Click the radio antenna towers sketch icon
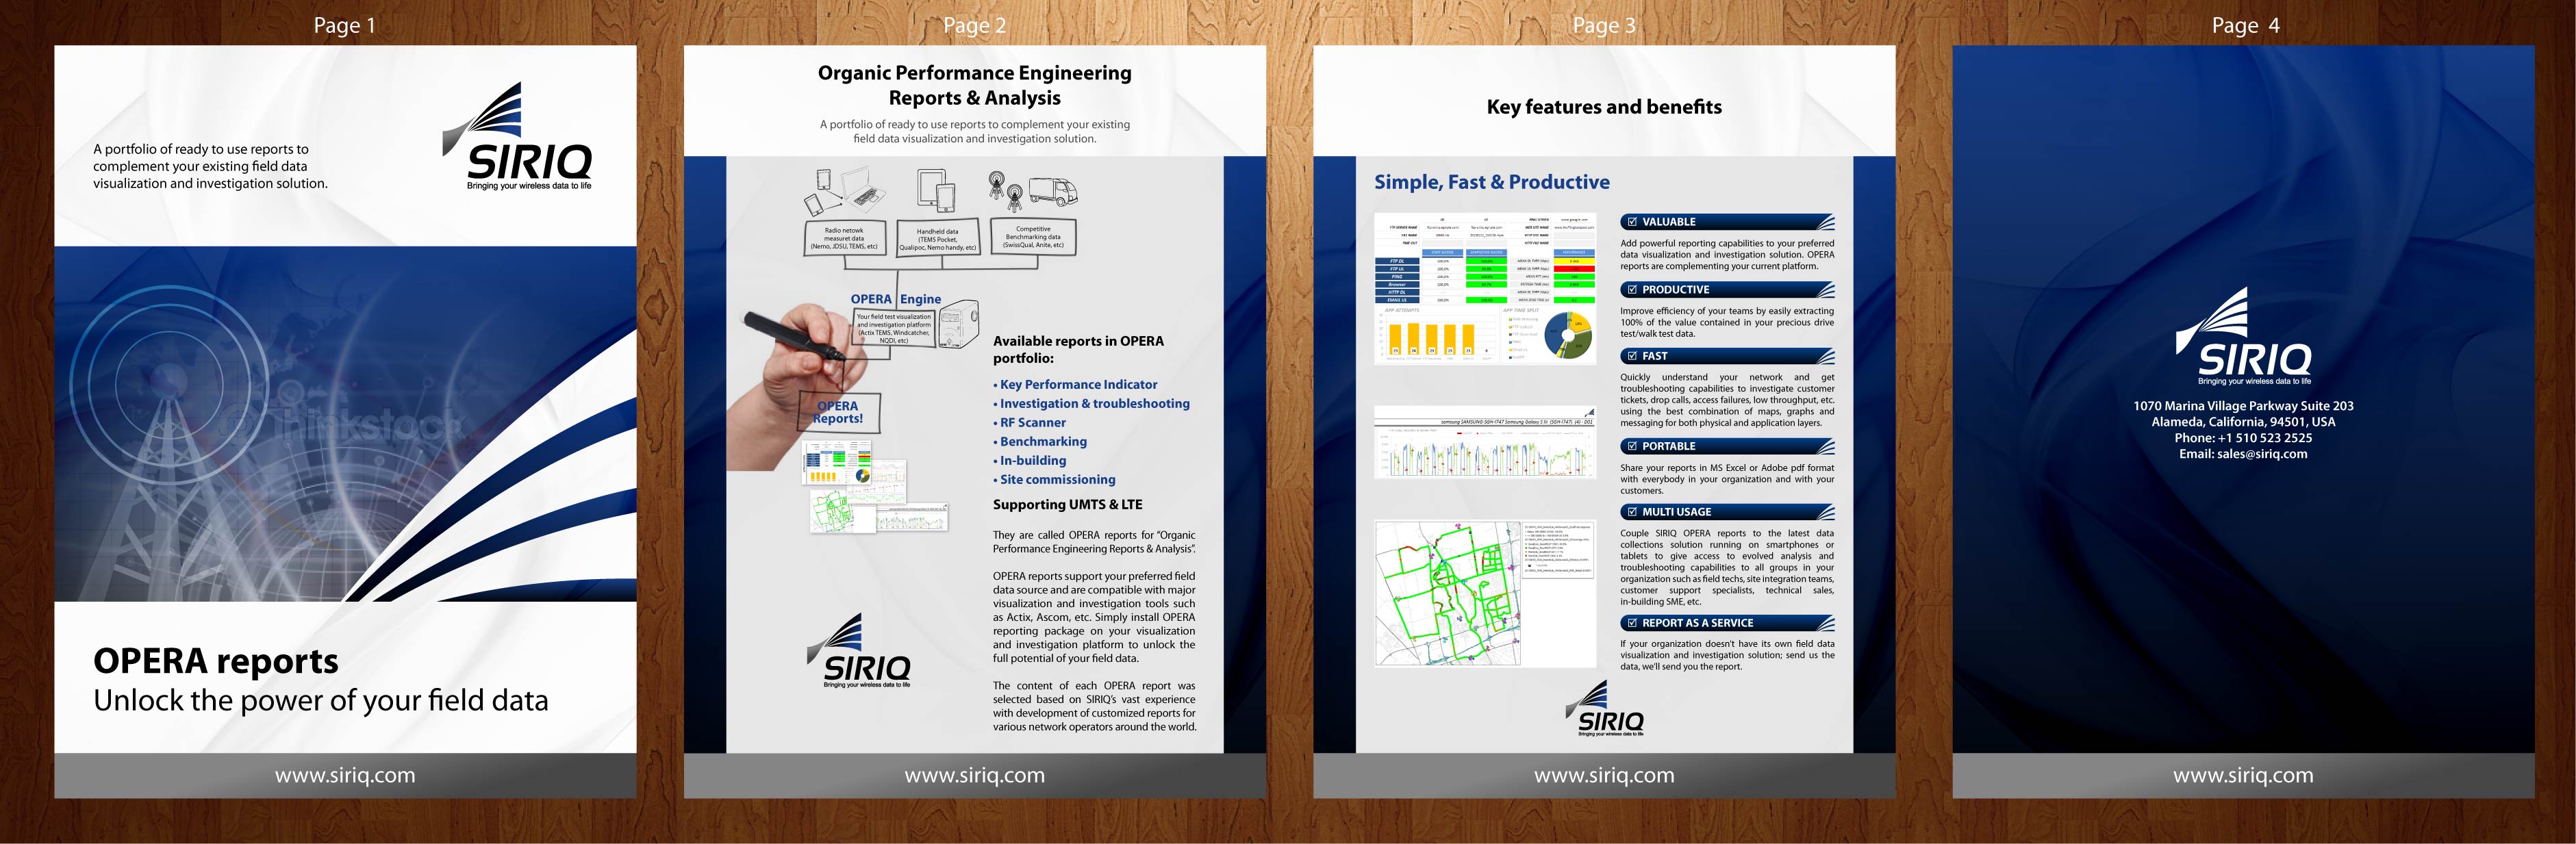The image size is (2576, 844). (1005, 190)
